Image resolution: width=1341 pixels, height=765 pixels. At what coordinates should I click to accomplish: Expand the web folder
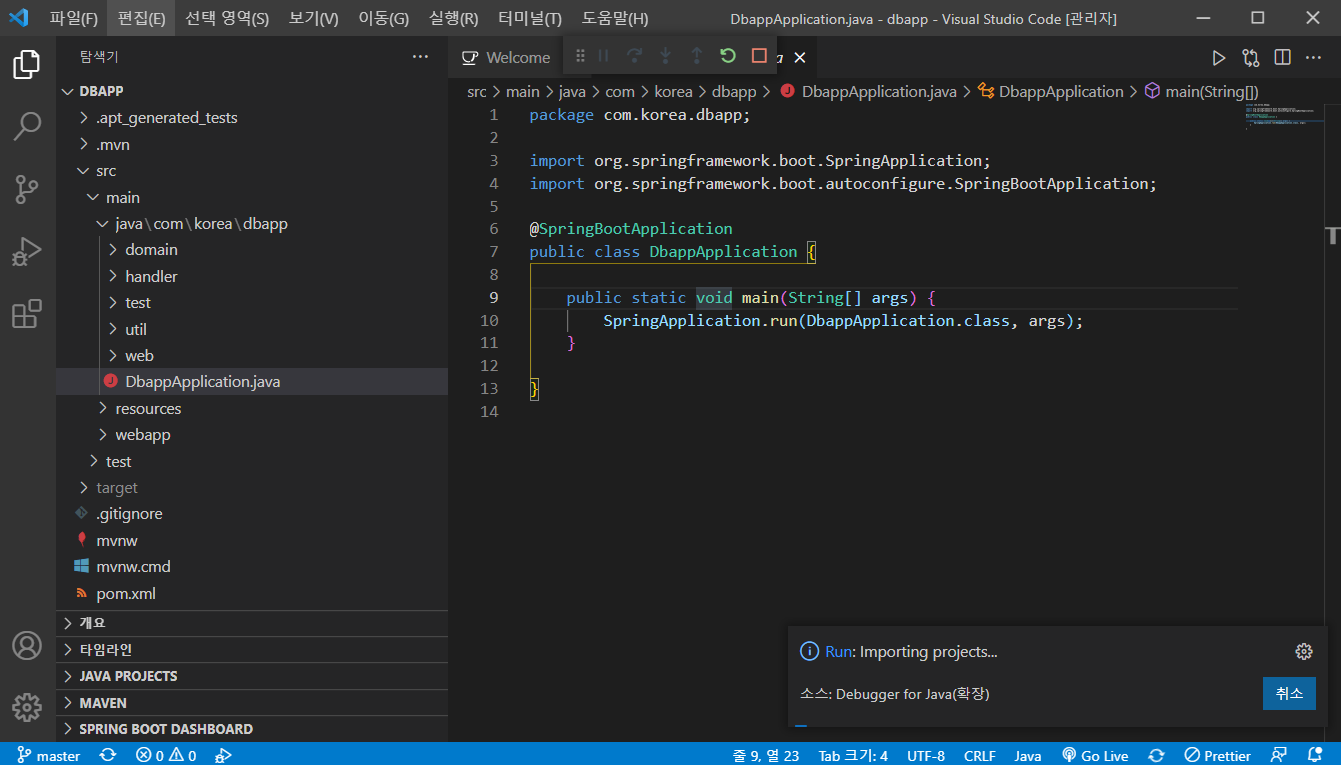252,355
